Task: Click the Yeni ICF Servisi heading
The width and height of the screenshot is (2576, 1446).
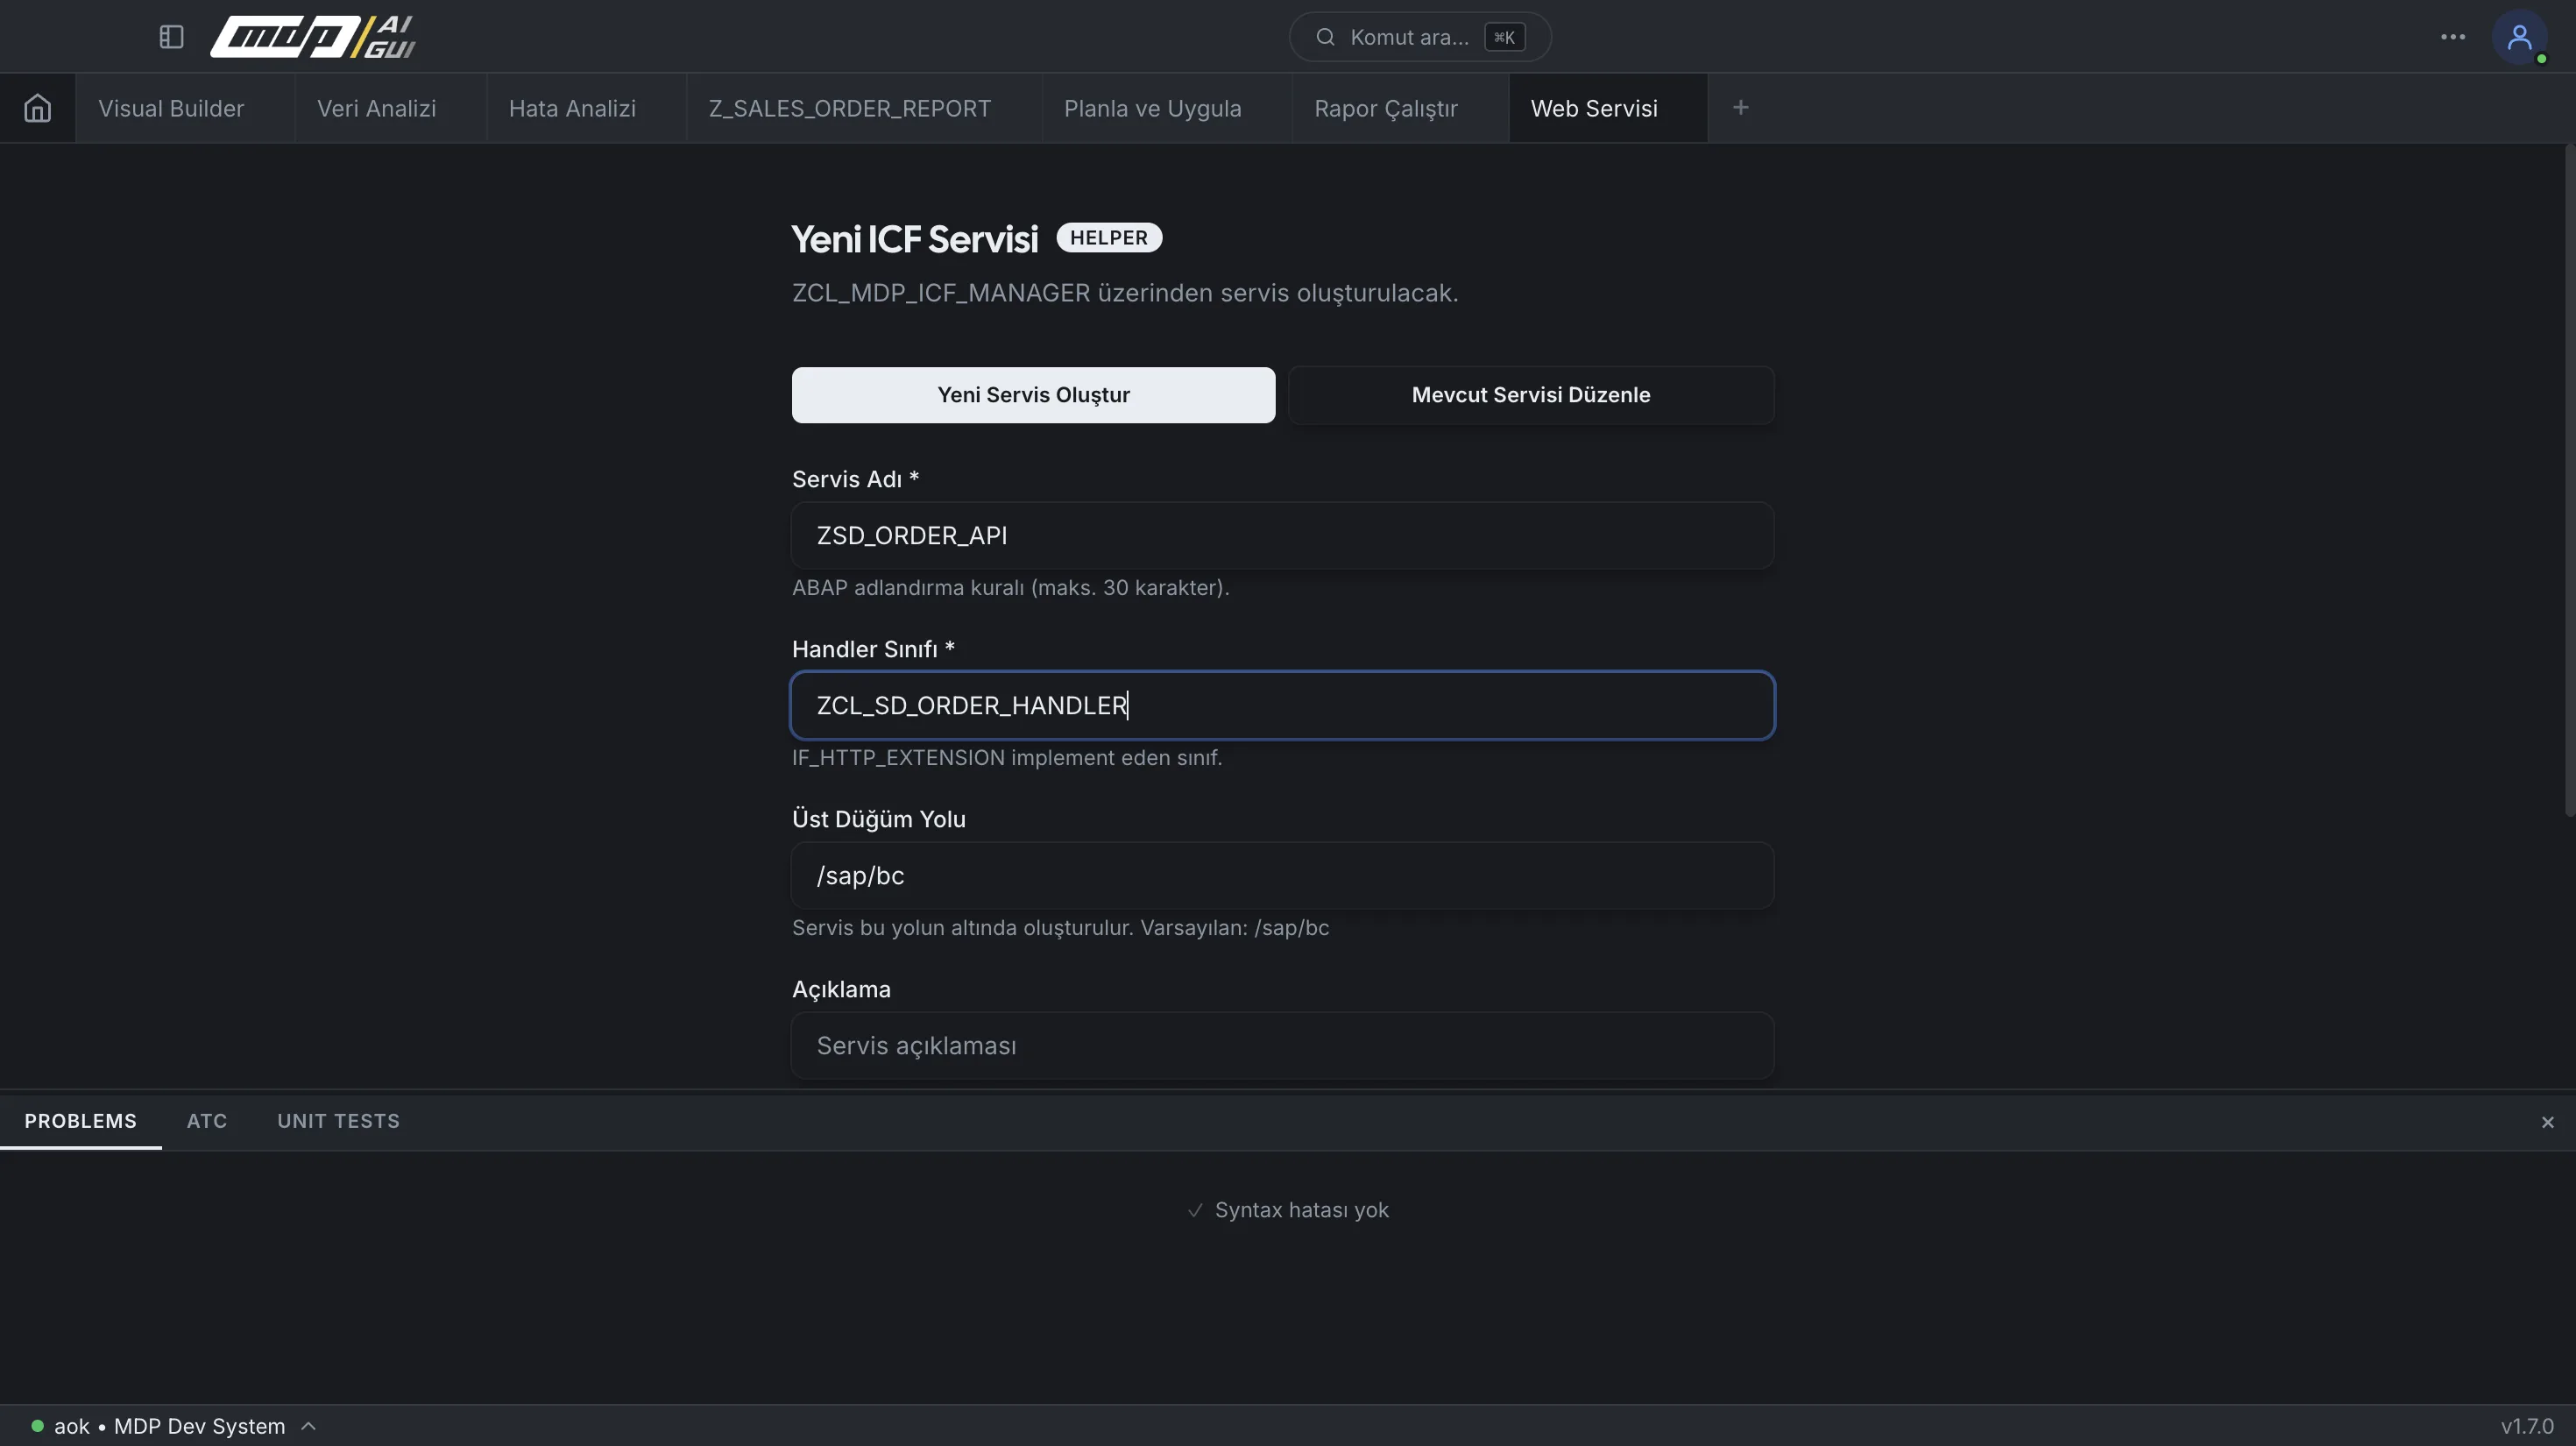Action: tap(915, 239)
